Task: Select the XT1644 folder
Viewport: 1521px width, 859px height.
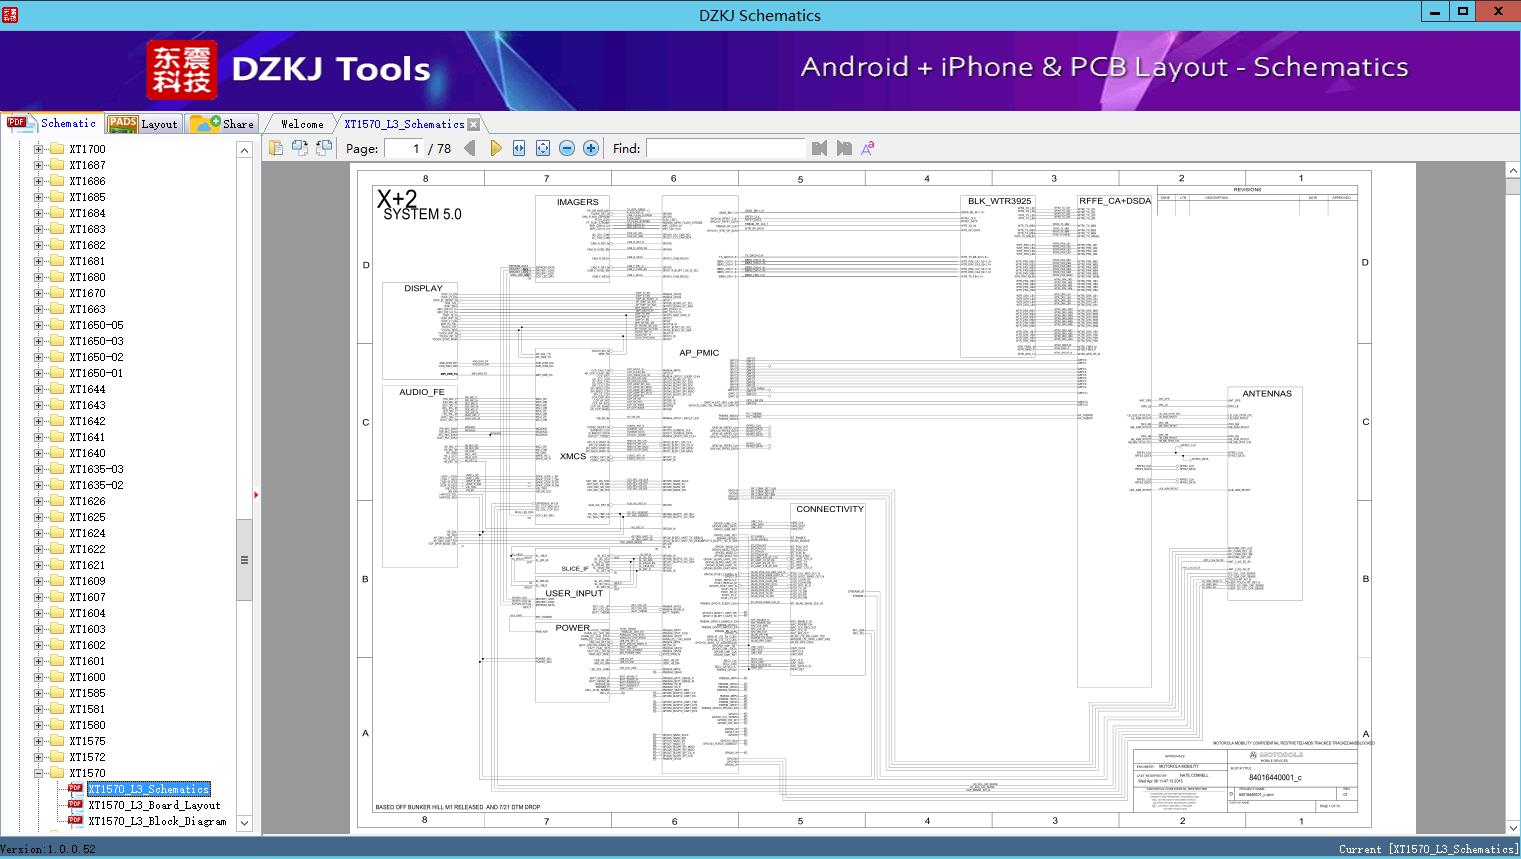Action: (87, 389)
